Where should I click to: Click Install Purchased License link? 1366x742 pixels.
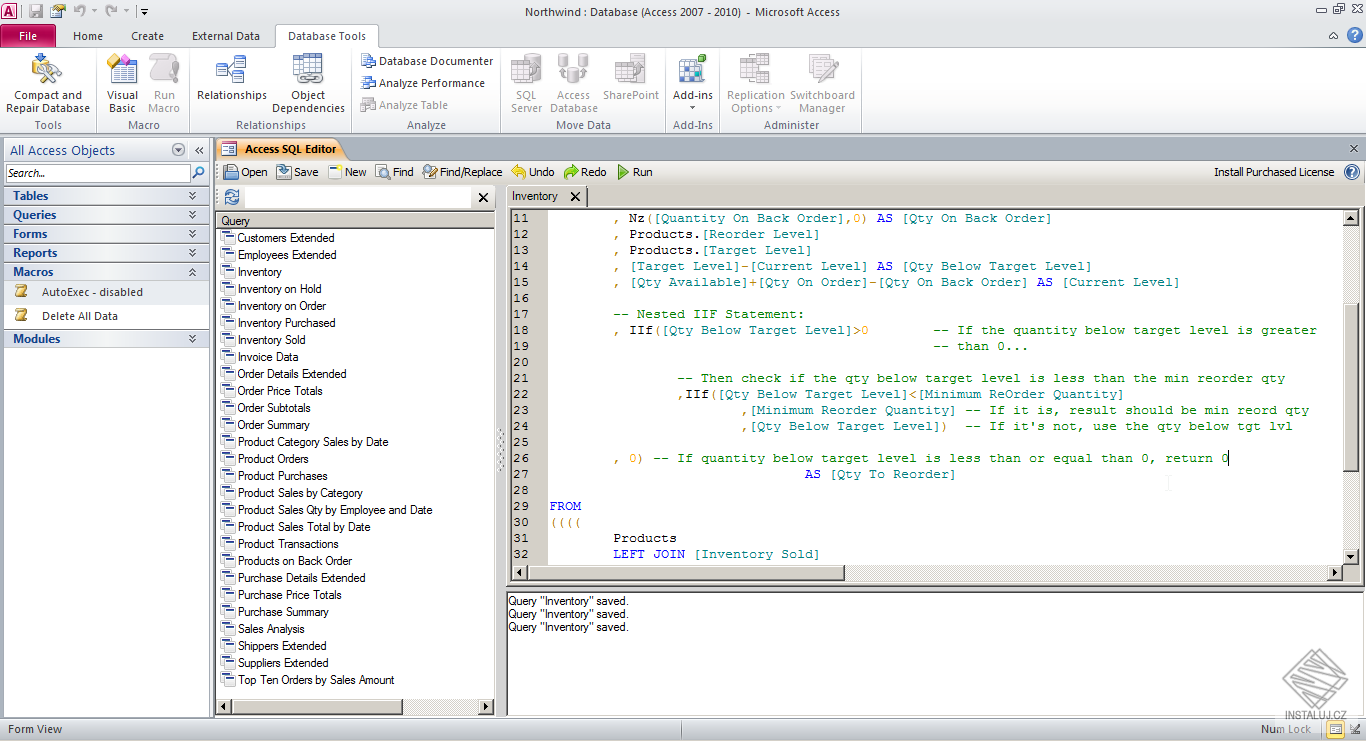(x=1274, y=172)
